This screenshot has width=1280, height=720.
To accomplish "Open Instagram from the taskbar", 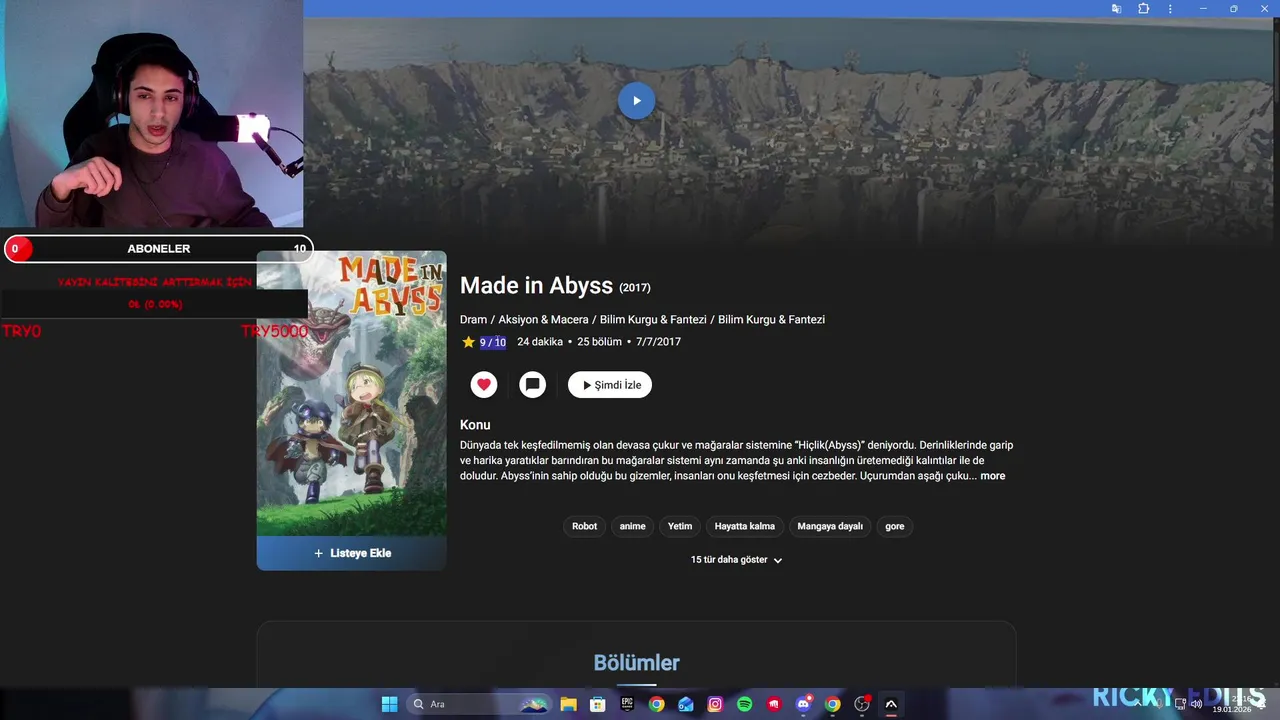I will click(715, 704).
